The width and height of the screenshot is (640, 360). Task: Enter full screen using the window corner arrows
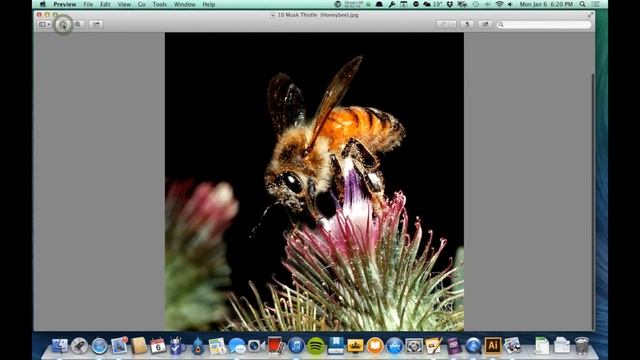(x=590, y=15)
